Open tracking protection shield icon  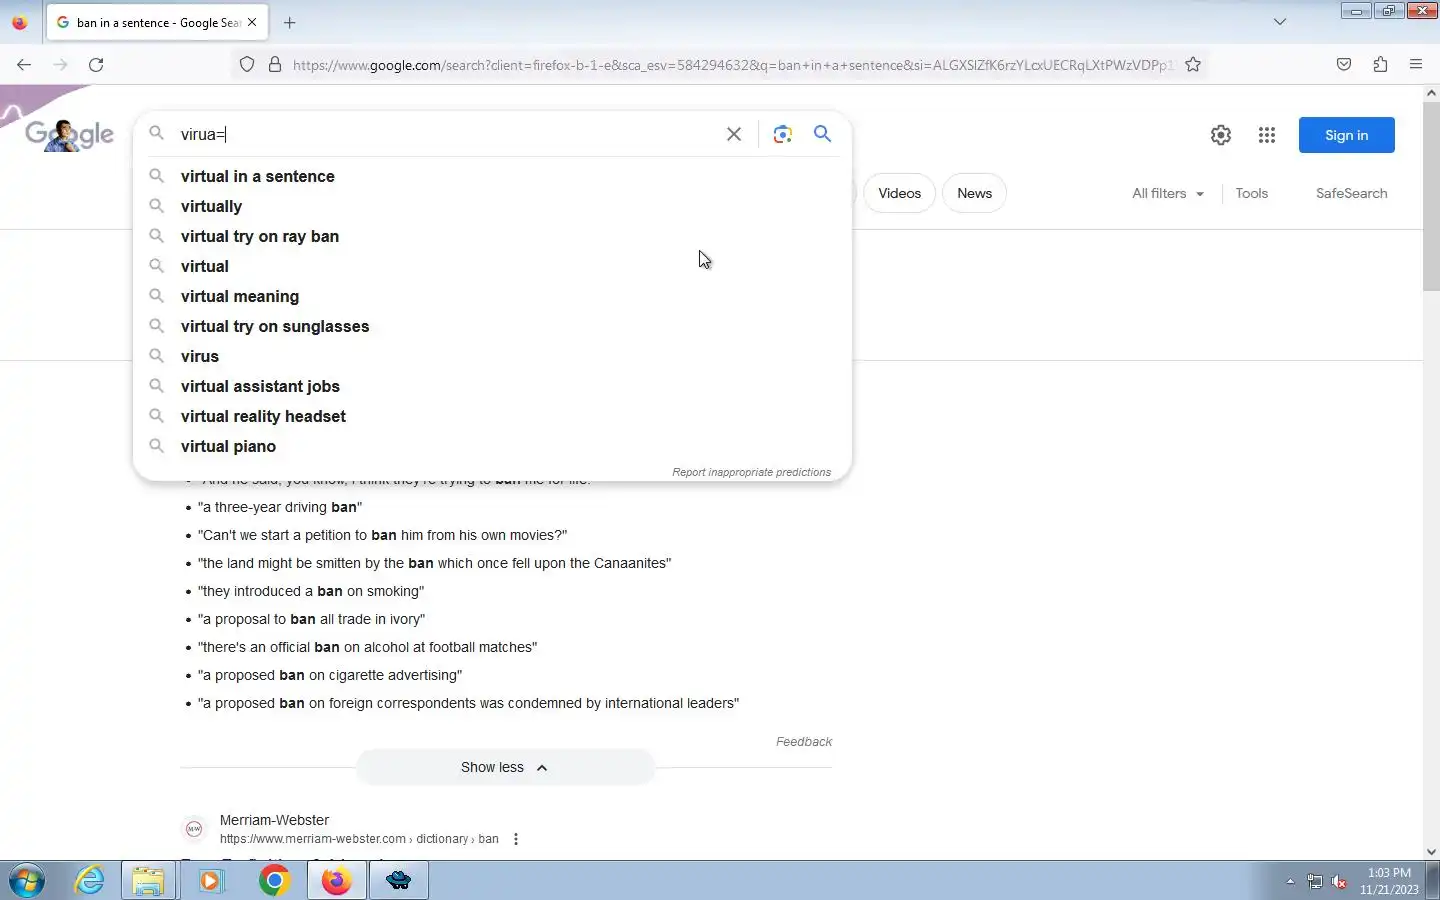click(x=247, y=65)
